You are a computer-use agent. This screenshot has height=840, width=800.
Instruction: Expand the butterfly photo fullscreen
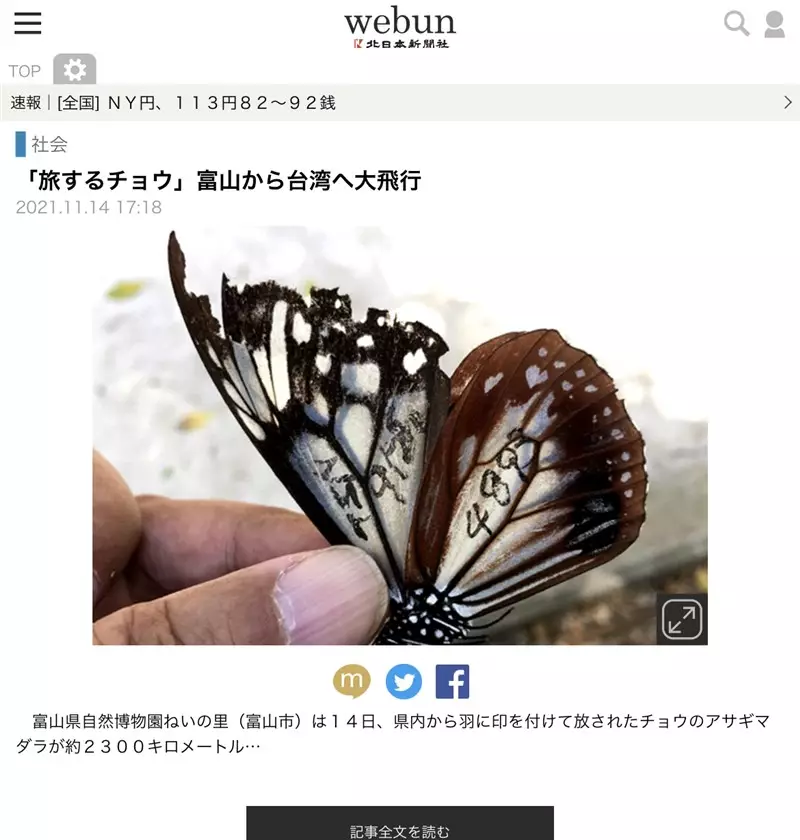coord(682,619)
